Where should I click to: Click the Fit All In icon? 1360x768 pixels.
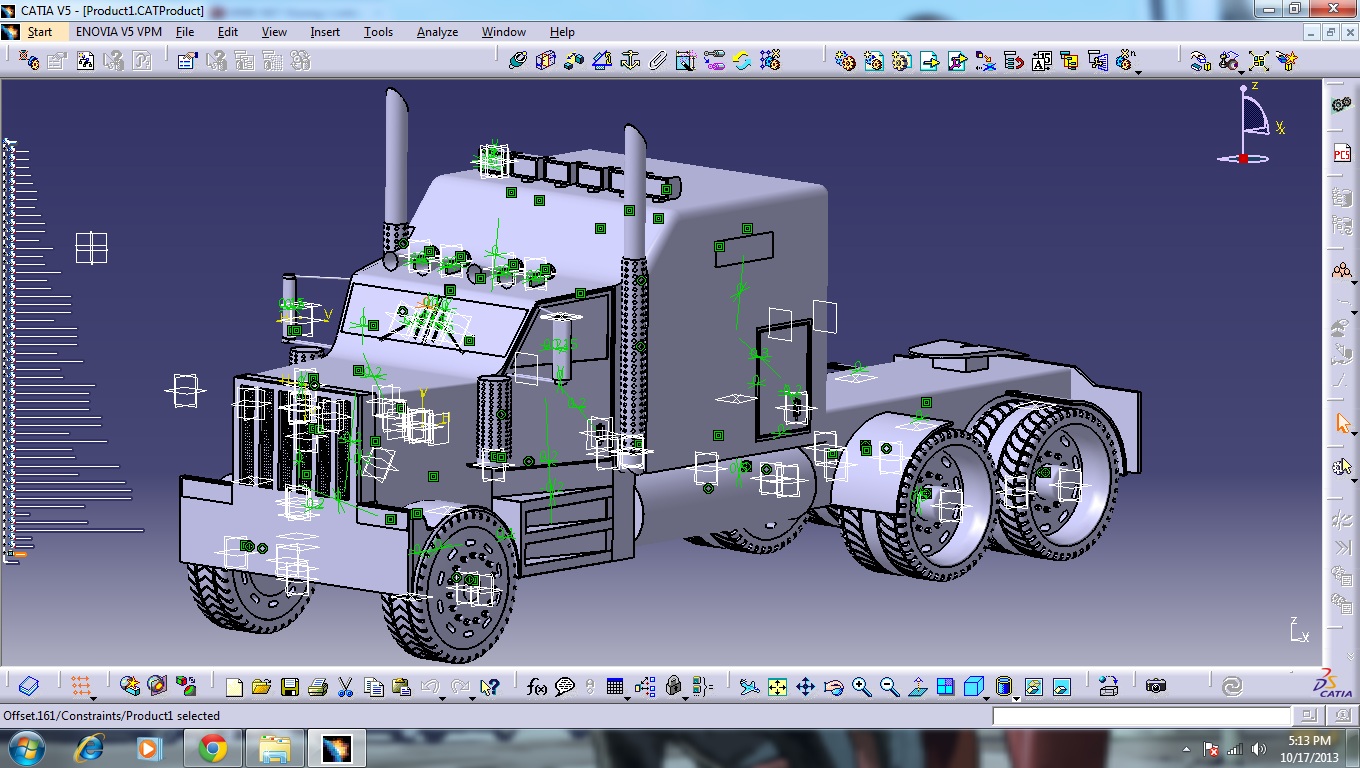[777, 687]
